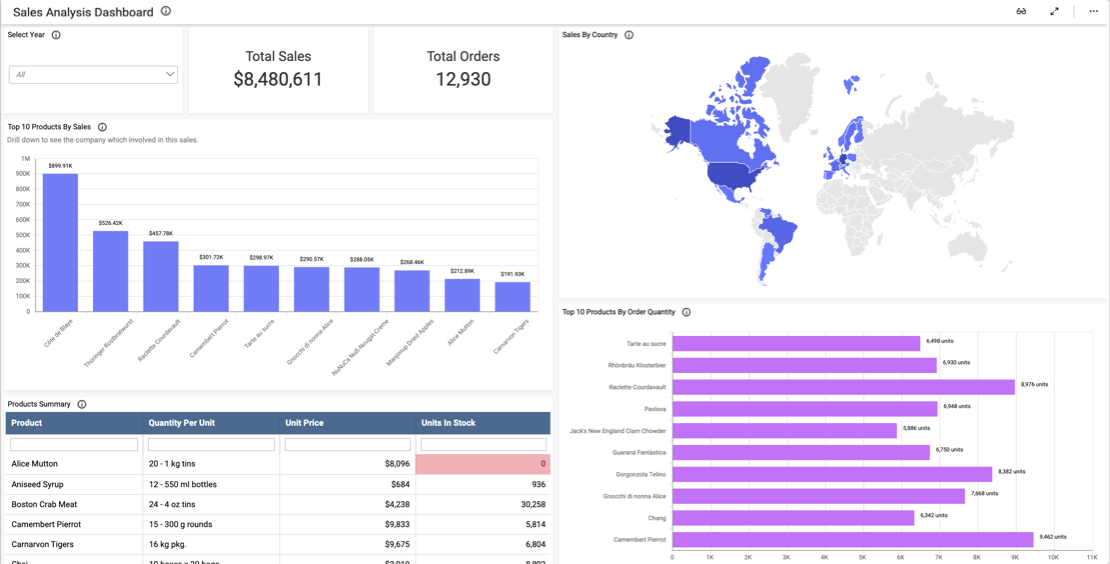The image size is (1110, 564).
Task: Click the Camembert Pierrot order quantity bar
Action: click(852, 540)
